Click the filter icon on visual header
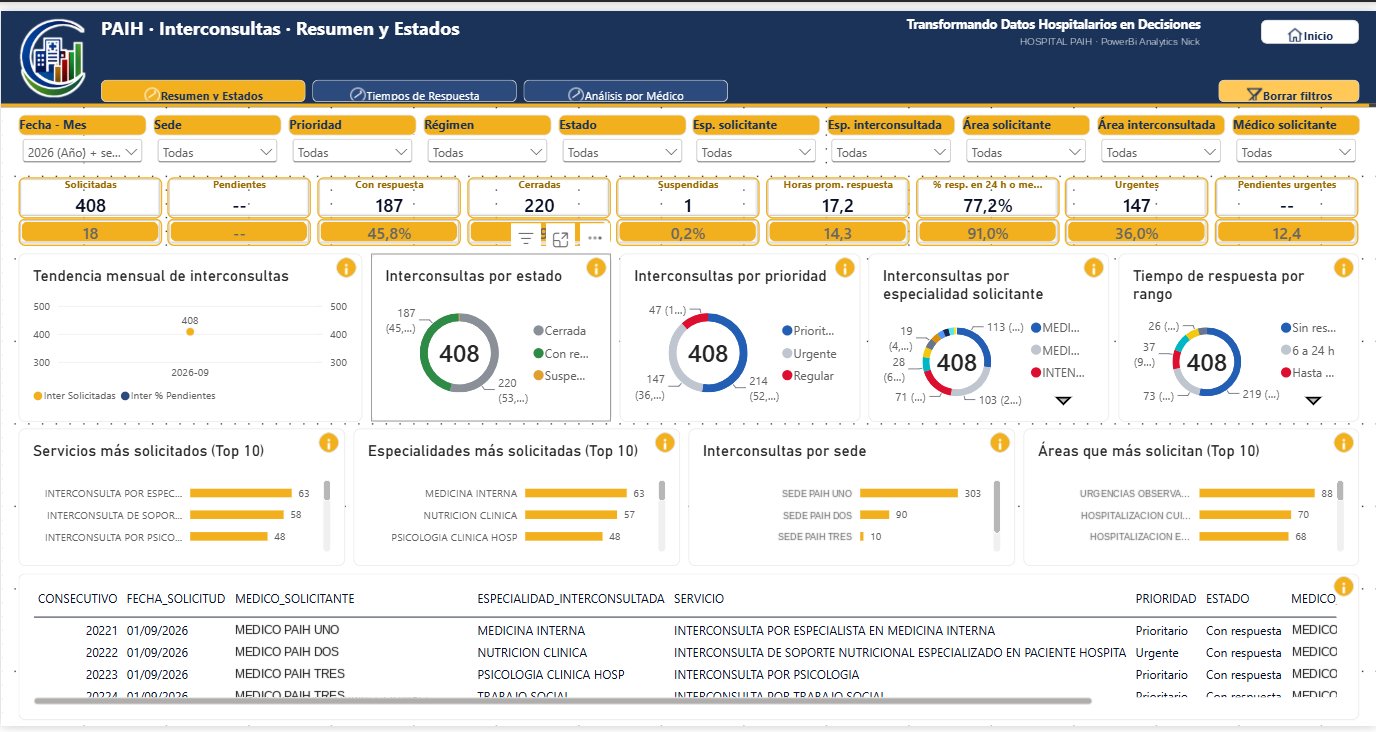The height and width of the screenshot is (732, 1376). click(526, 238)
